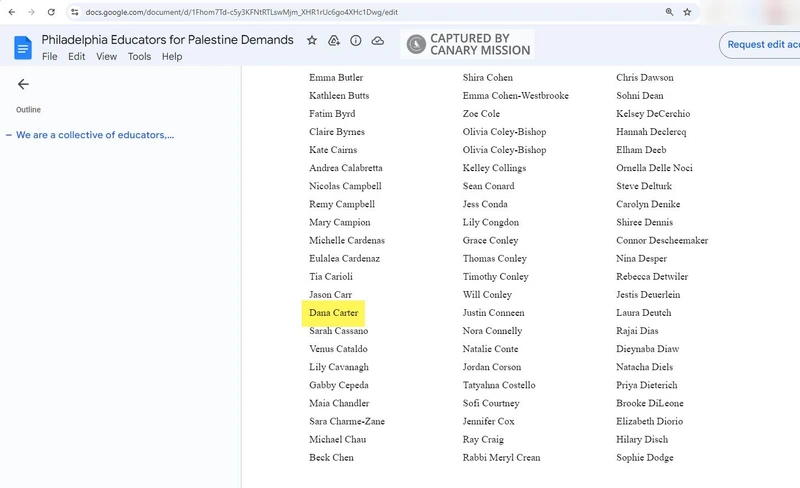Open the Edit menu

click(x=77, y=57)
